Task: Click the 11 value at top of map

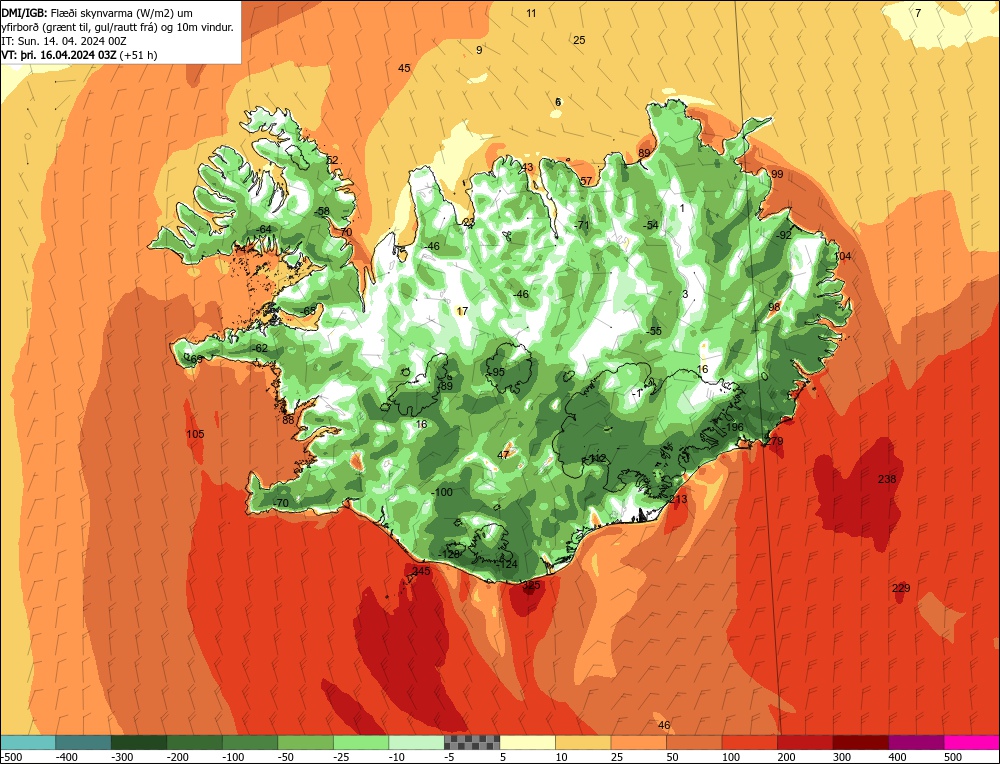Action: (x=531, y=13)
